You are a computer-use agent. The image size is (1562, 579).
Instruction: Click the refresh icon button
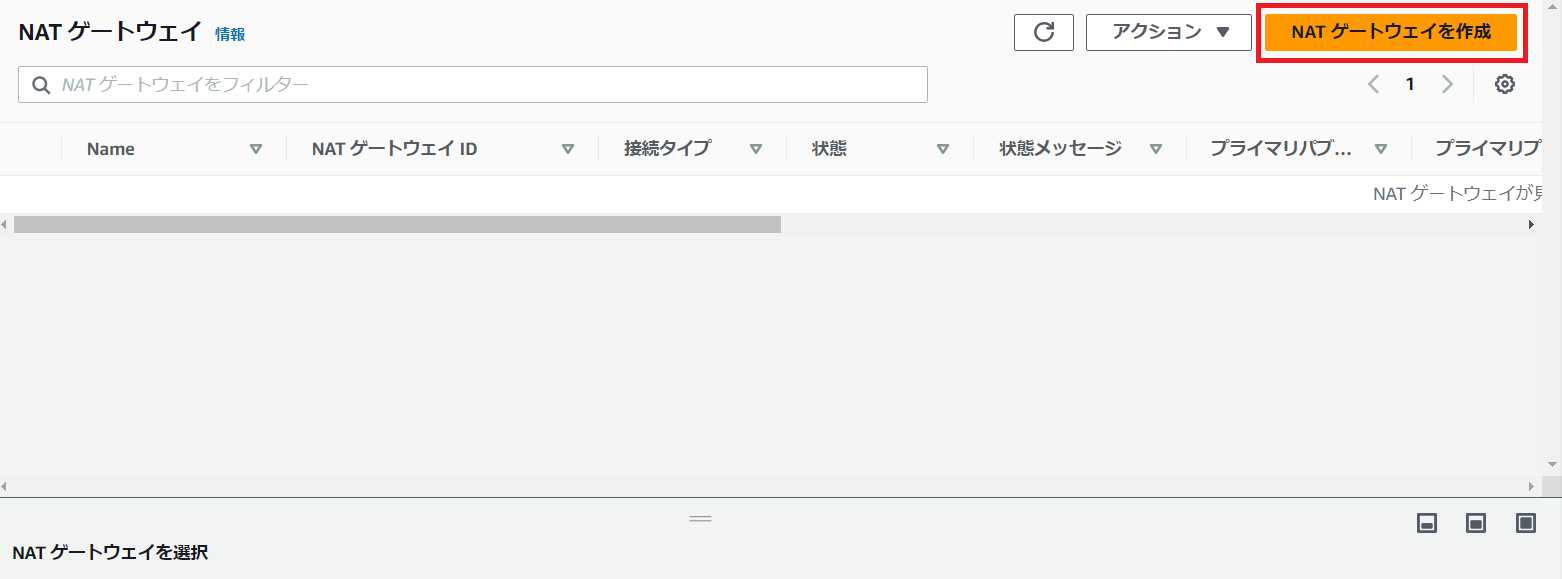point(1043,32)
